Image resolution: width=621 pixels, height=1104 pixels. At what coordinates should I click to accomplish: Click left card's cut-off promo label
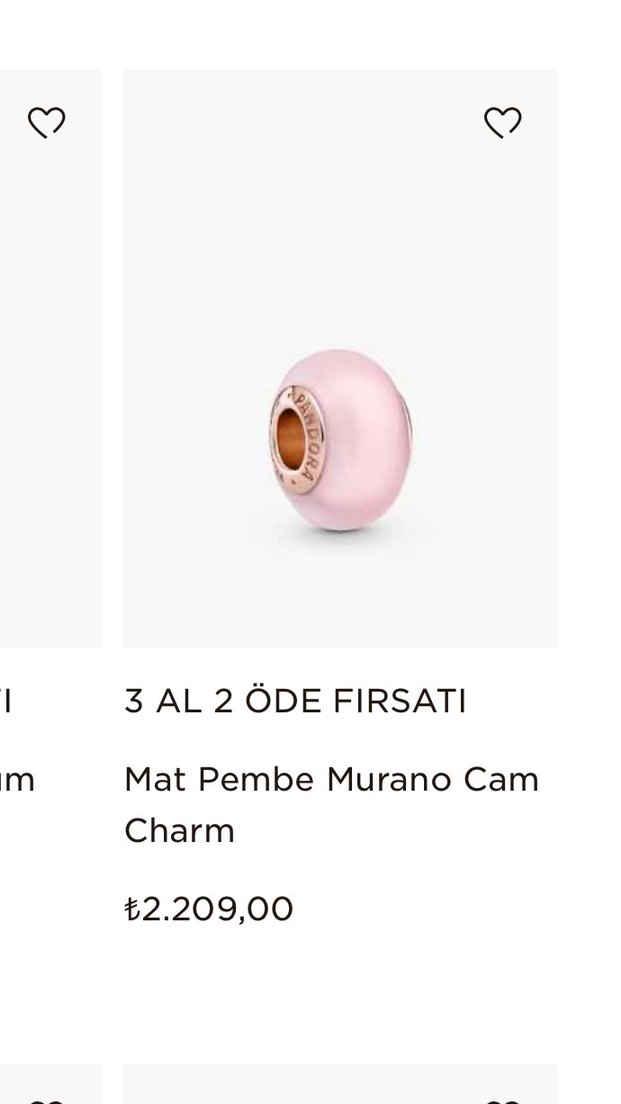pyautogui.click(x=6, y=701)
